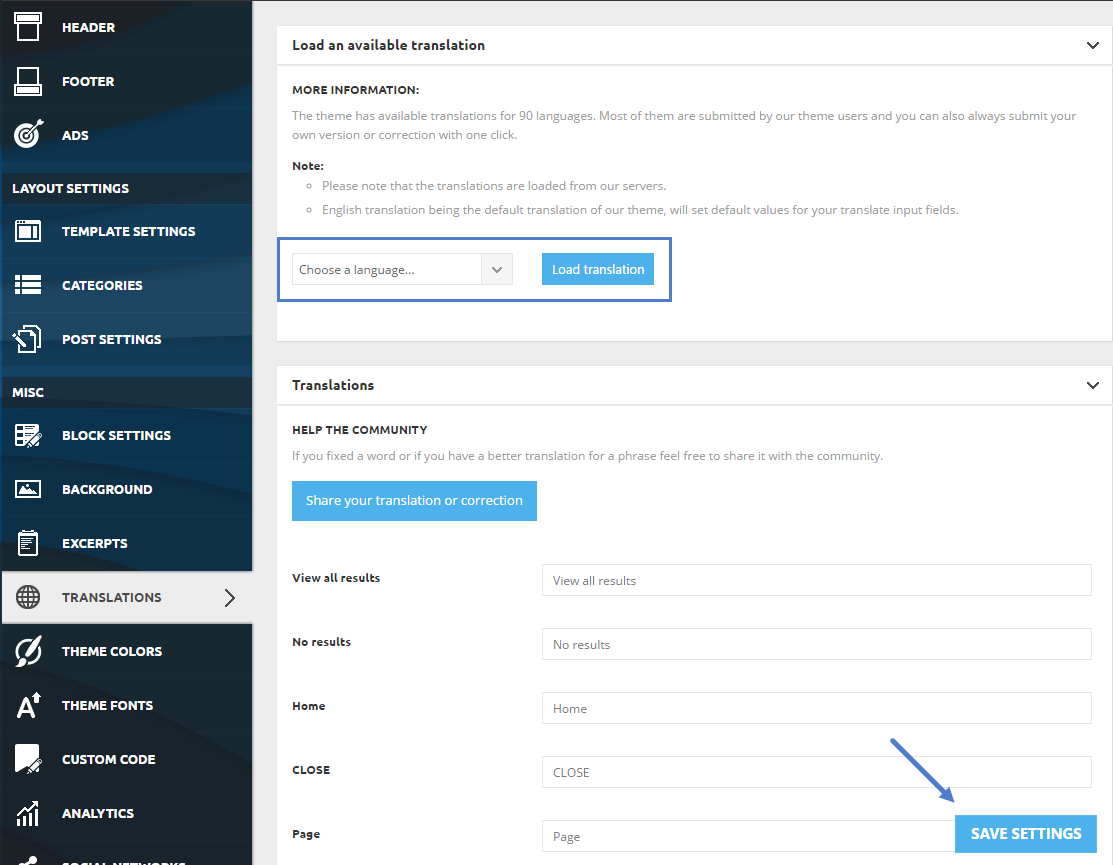Open the Choose a language dropdown
This screenshot has height=865, width=1113.
tap(402, 270)
